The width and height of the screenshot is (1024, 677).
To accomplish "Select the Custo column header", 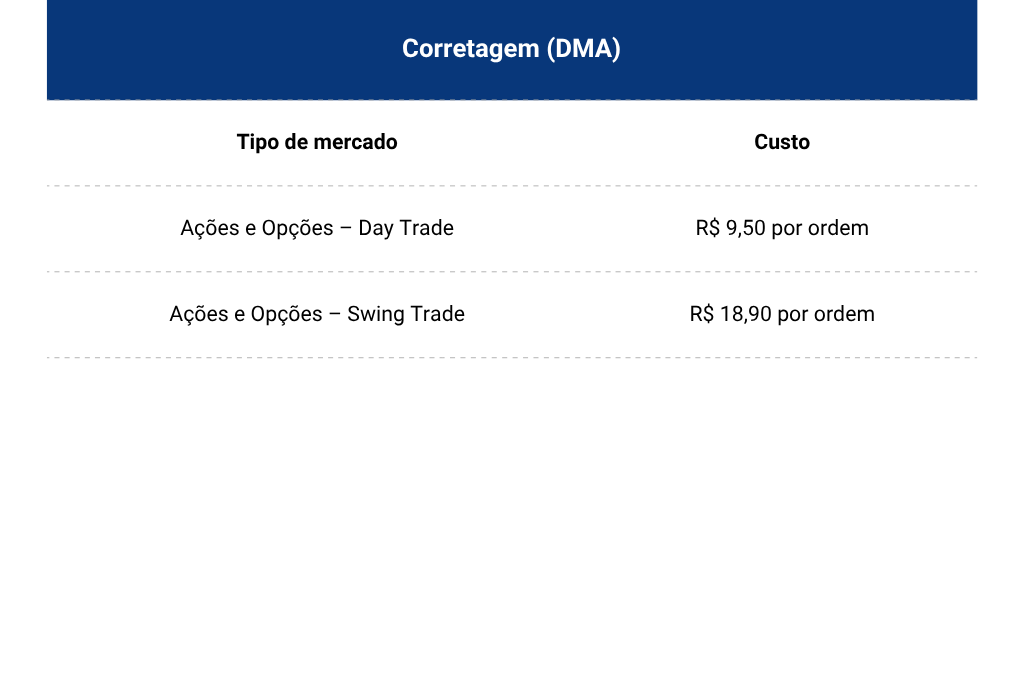I will (782, 142).
